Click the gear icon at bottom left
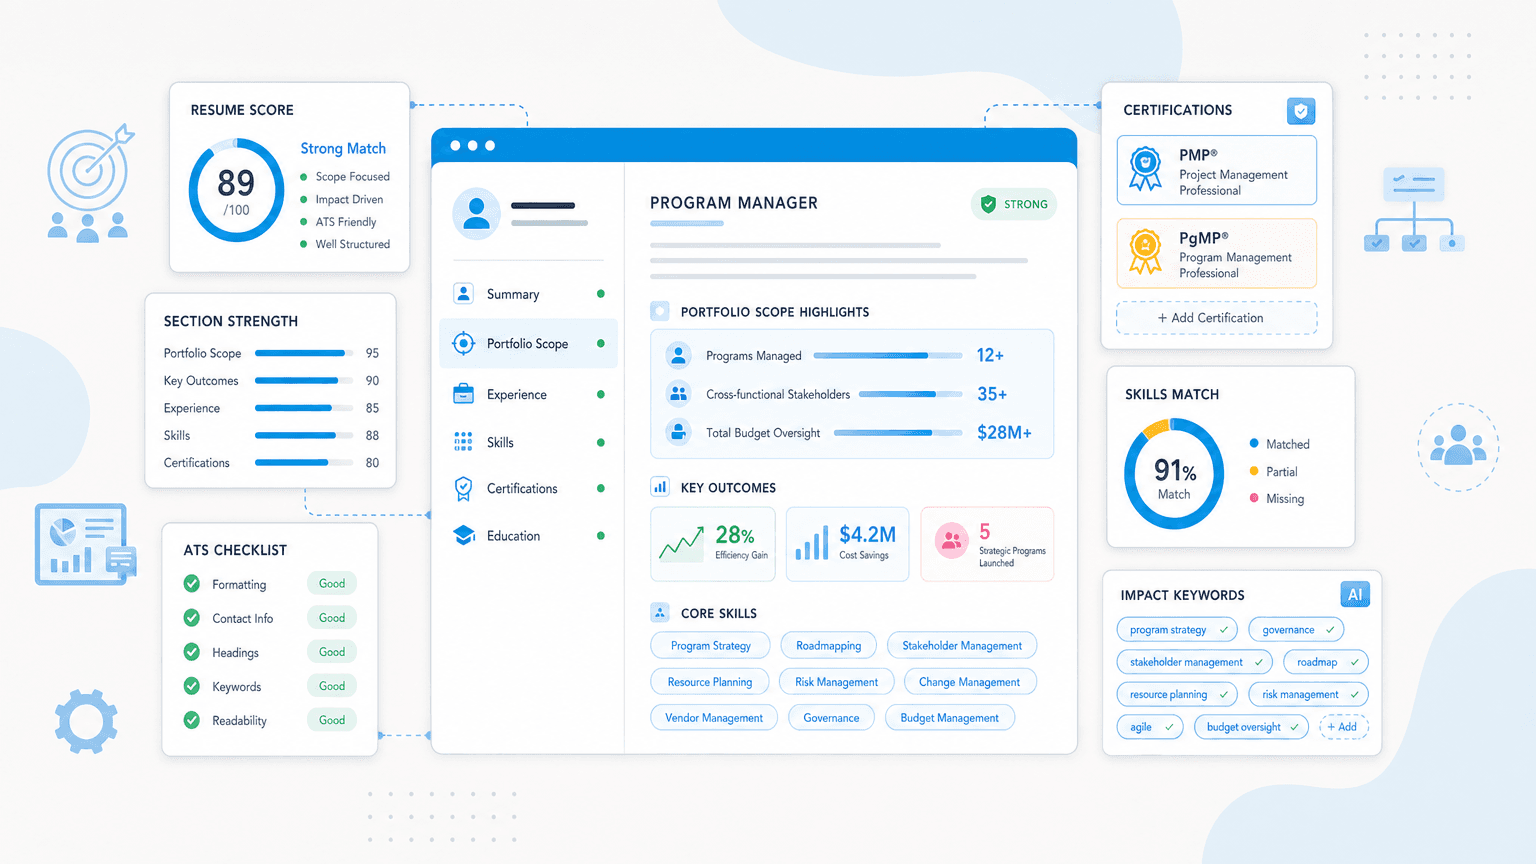This screenshot has height=864, width=1536. (86, 721)
